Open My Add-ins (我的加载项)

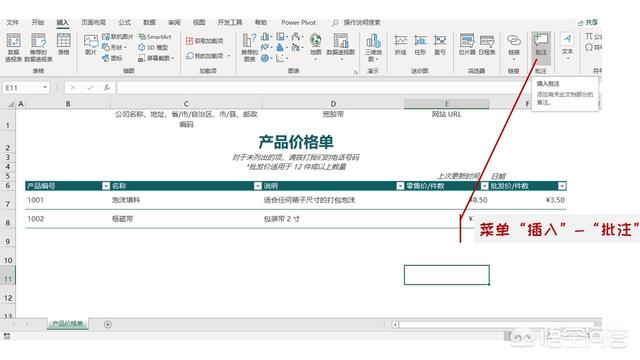pos(204,56)
